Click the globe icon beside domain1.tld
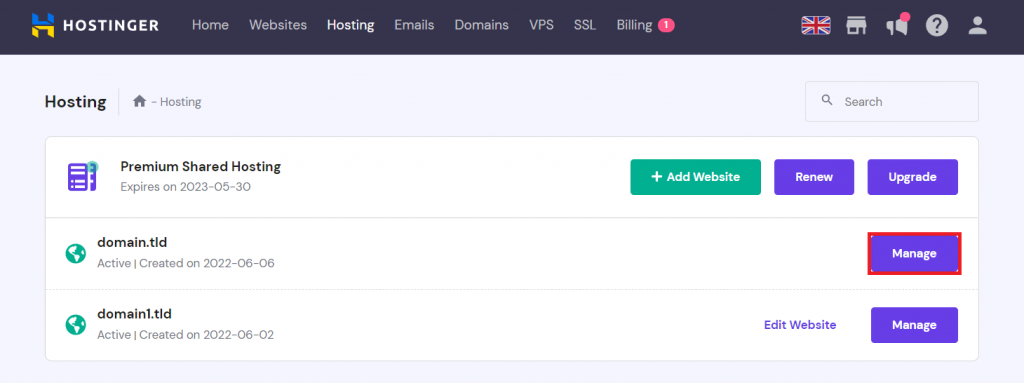 tap(76, 325)
